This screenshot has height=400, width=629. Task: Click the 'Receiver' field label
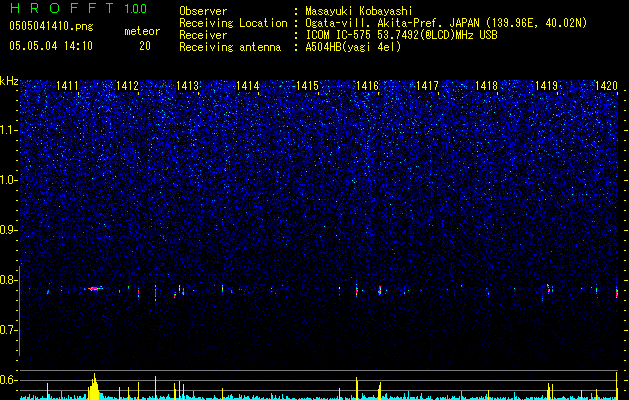coord(203,35)
